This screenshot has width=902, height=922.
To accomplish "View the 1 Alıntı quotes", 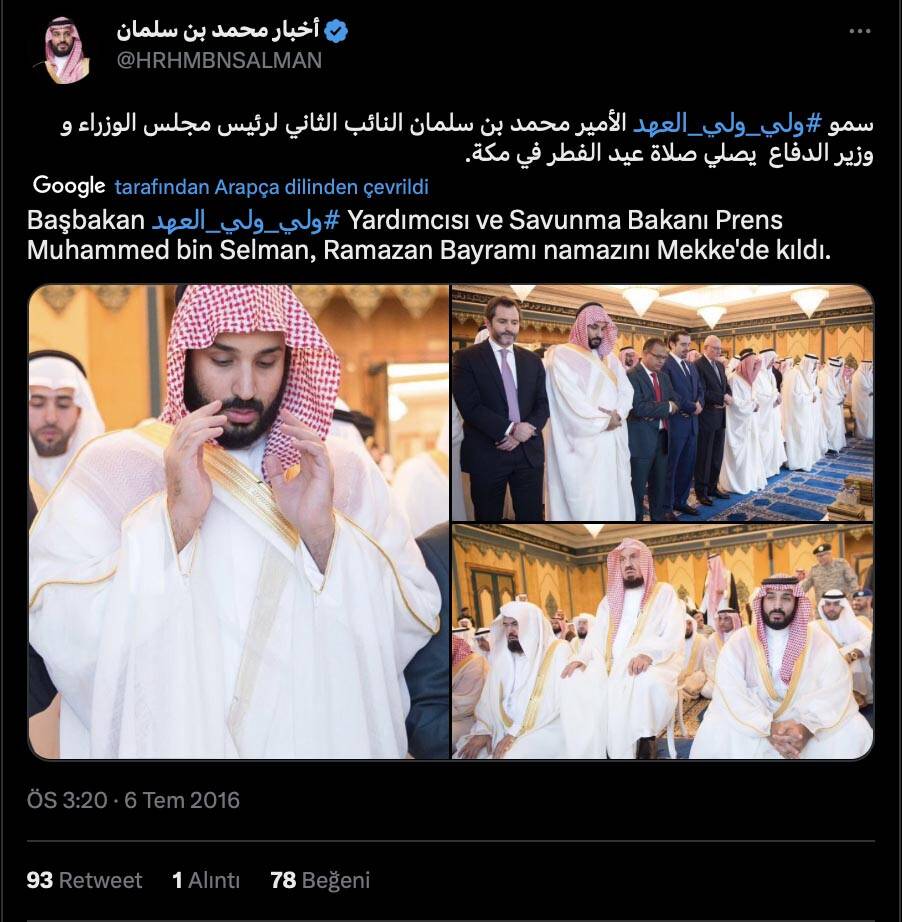I will coord(206,880).
